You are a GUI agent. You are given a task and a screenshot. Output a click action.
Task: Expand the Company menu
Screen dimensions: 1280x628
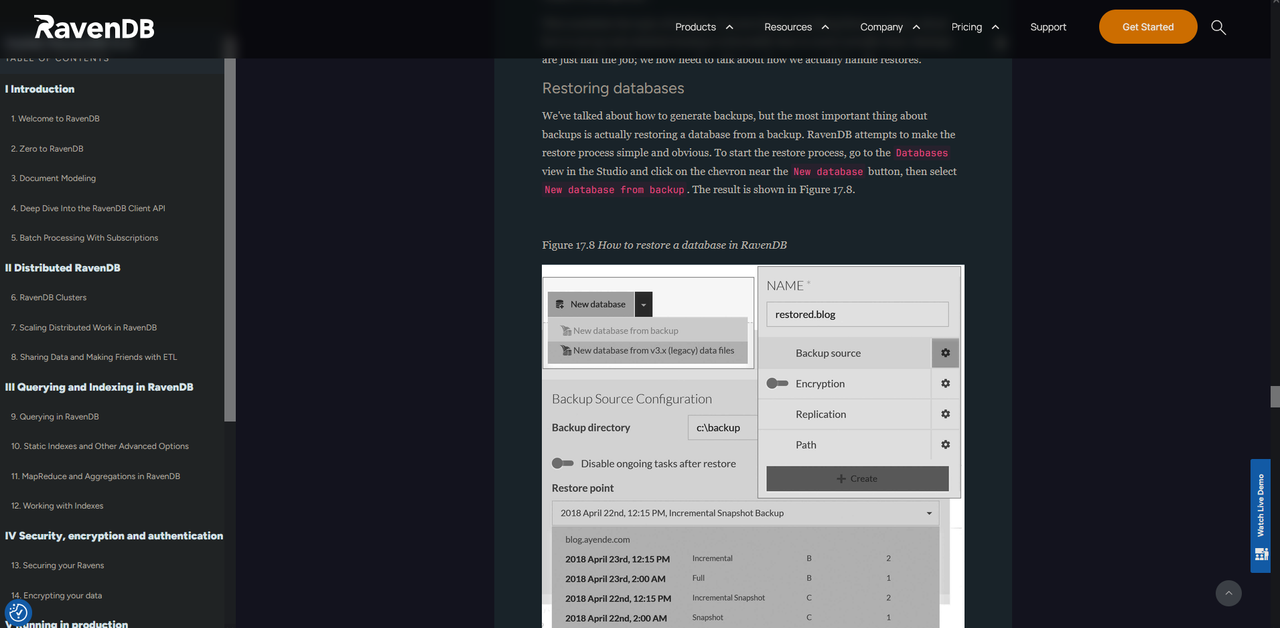point(890,27)
